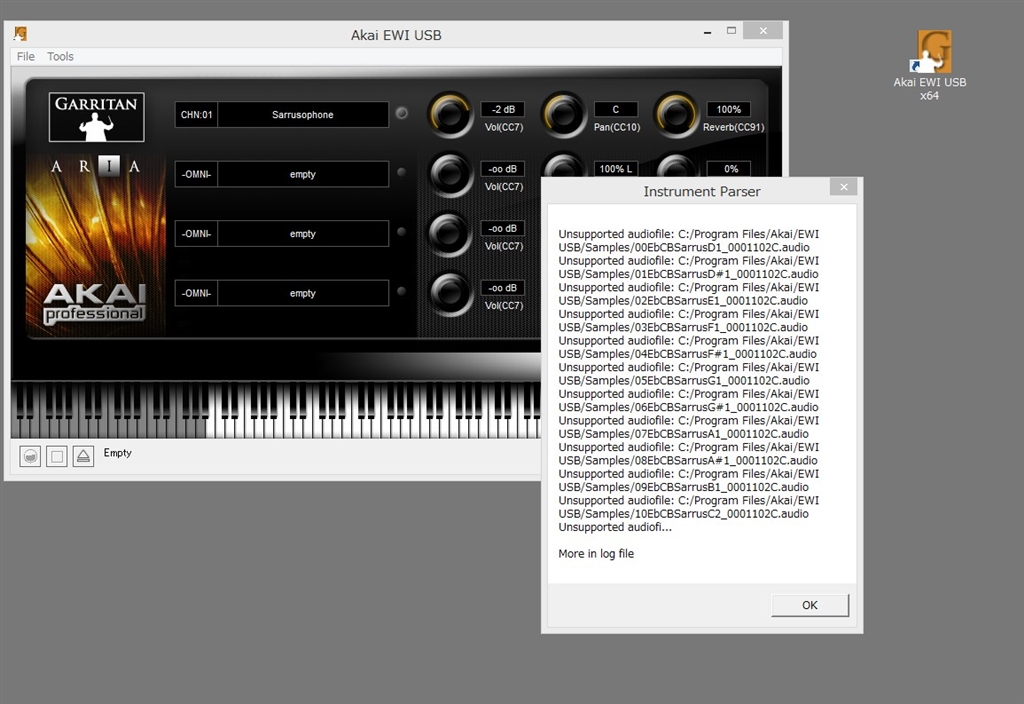Click '05EbCBSarrusG1_0001102C.audio' line
This screenshot has width=1024, height=704.
(684, 381)
